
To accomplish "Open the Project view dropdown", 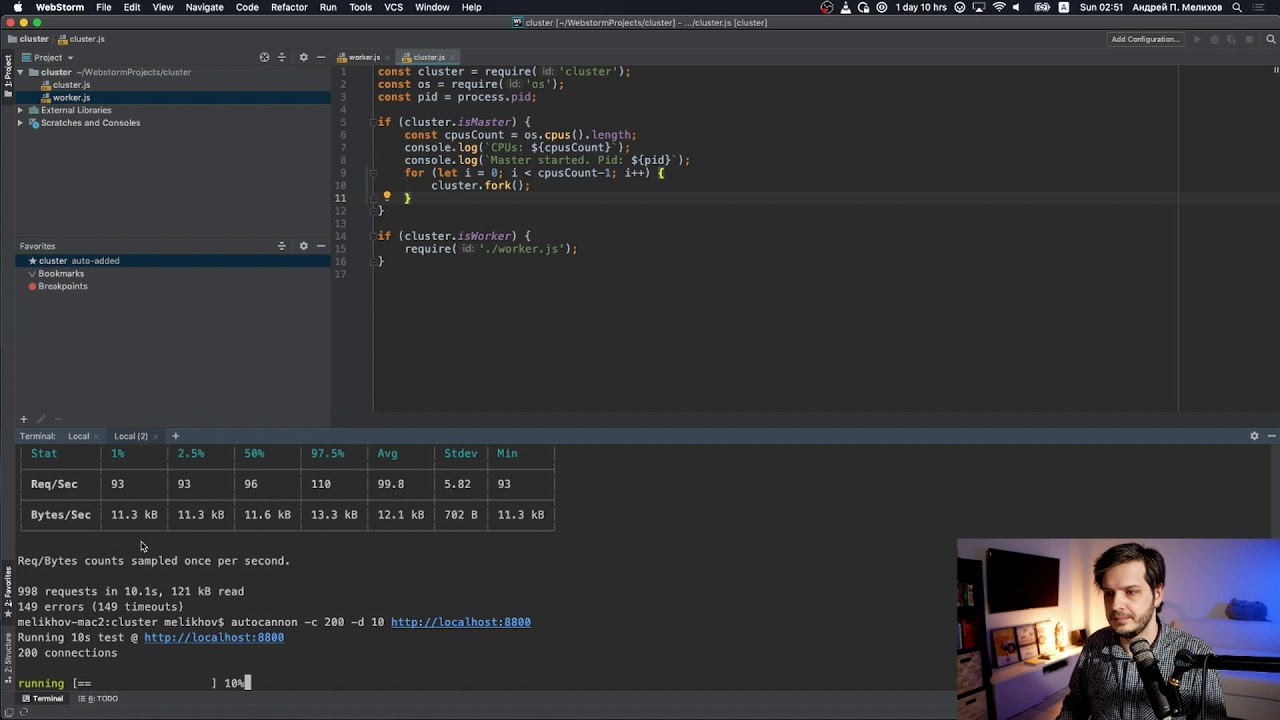I will click(47, 57).
